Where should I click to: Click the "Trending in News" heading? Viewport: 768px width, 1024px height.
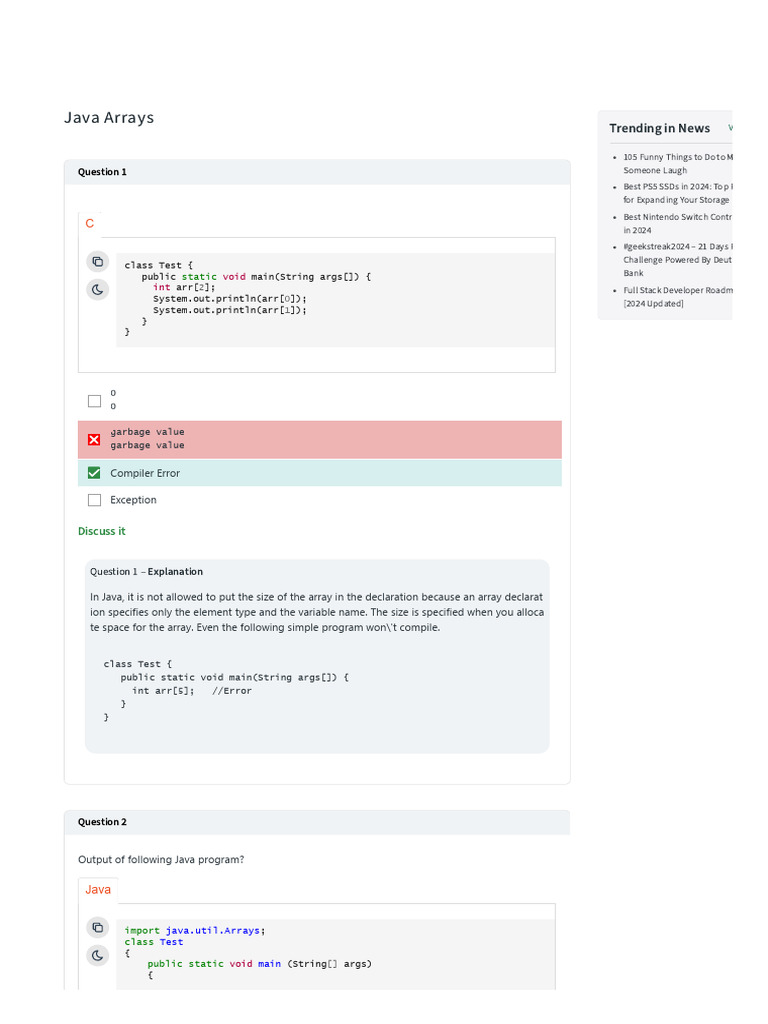point(660,128)
